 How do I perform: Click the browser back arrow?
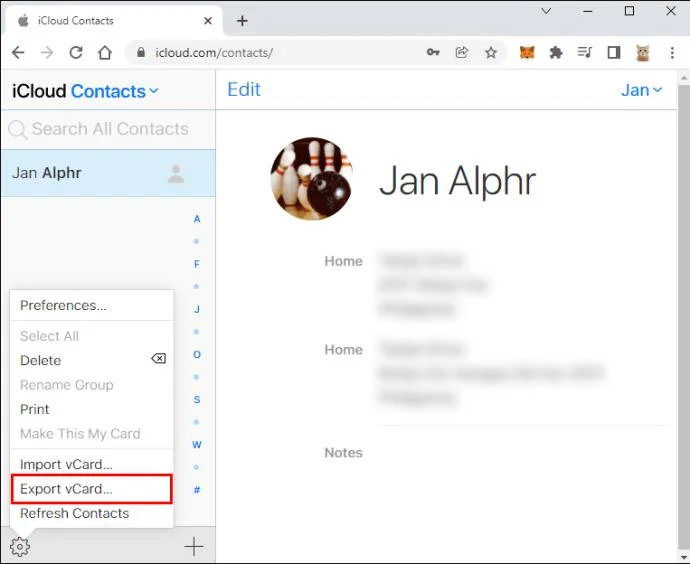click(18, 53)
